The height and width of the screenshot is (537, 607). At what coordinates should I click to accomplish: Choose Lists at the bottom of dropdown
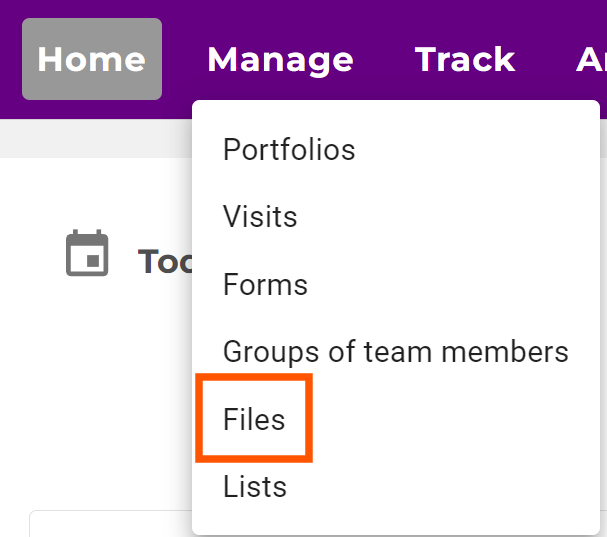pyautogui.click(x=255, y=487)
